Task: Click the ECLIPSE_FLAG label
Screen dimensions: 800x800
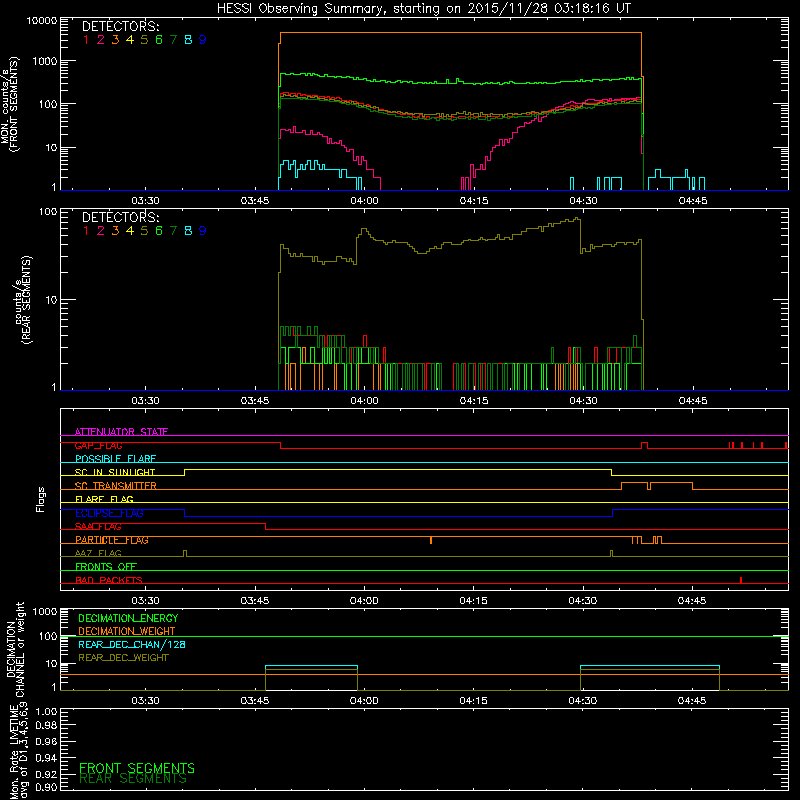Action: coord(109,513)
